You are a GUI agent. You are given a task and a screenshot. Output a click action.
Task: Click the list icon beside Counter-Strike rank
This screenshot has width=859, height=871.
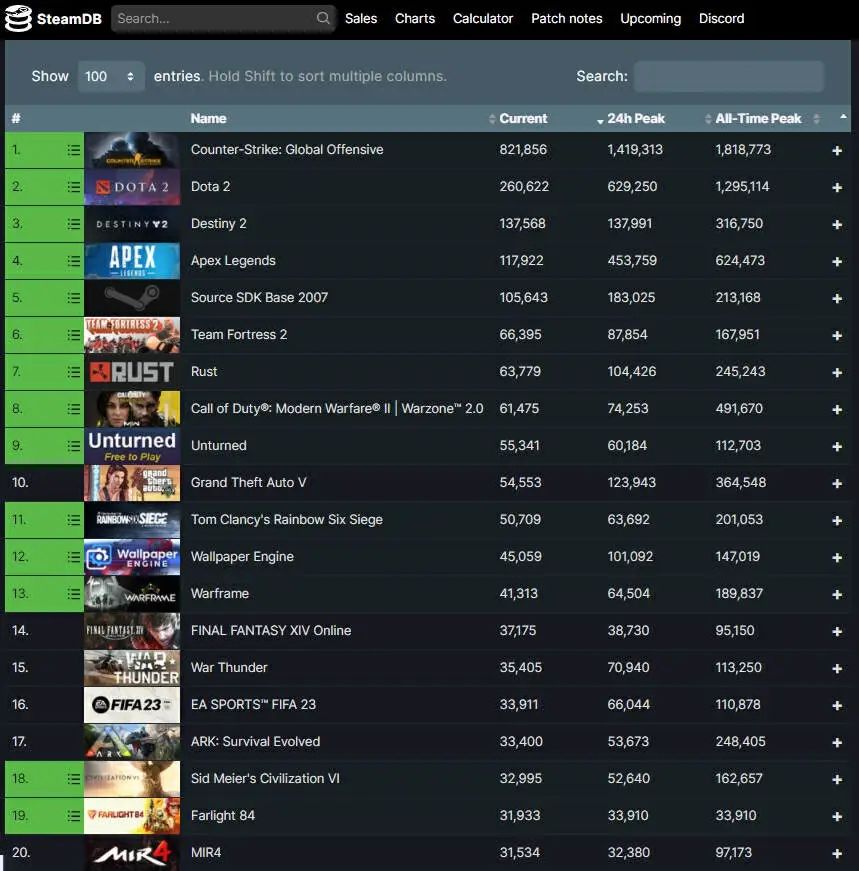pos(73,150)
